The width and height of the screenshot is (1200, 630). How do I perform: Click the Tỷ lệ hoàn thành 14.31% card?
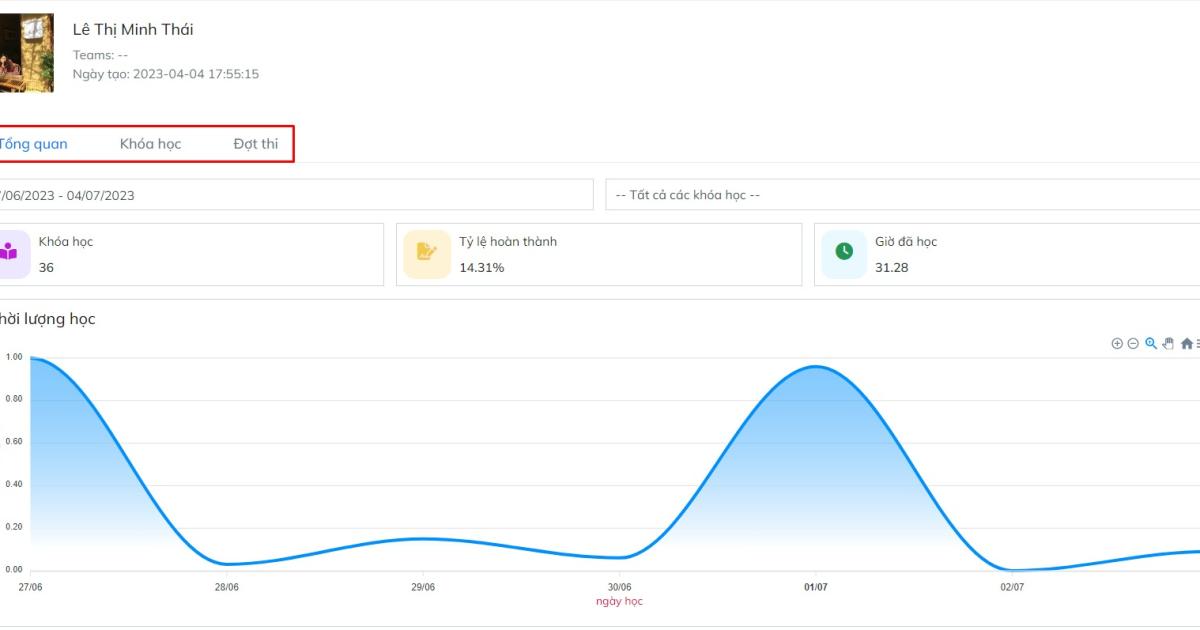point(598,254)
